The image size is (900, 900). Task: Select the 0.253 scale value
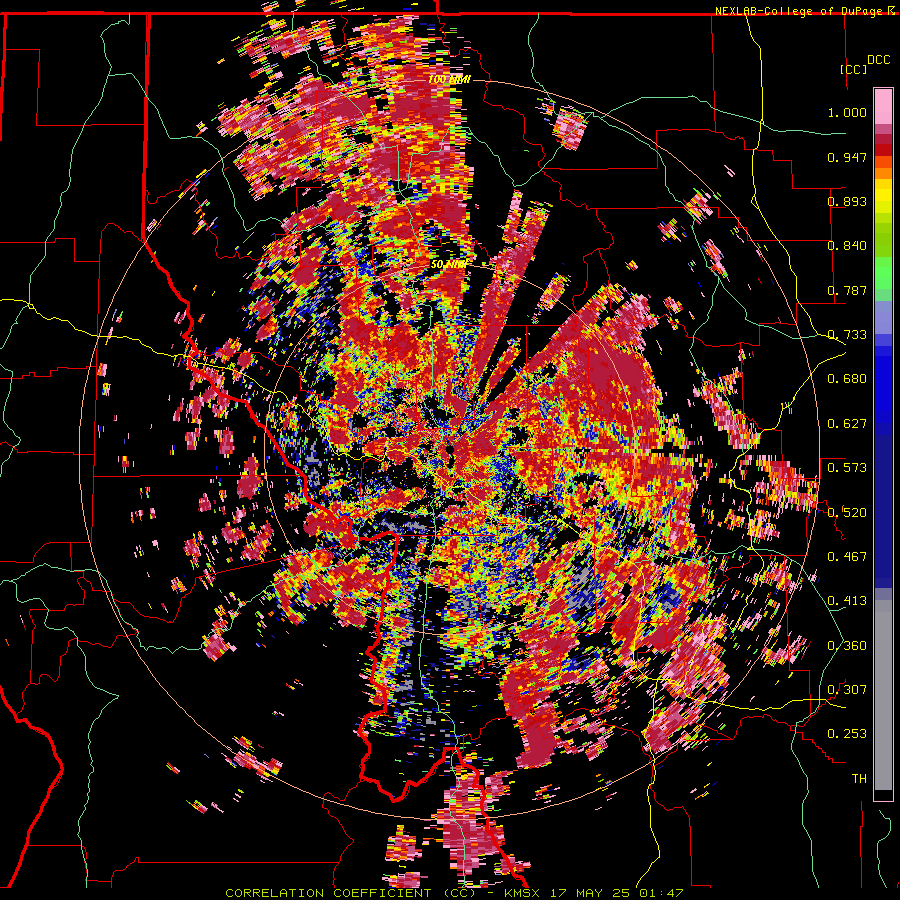point(847,734)
